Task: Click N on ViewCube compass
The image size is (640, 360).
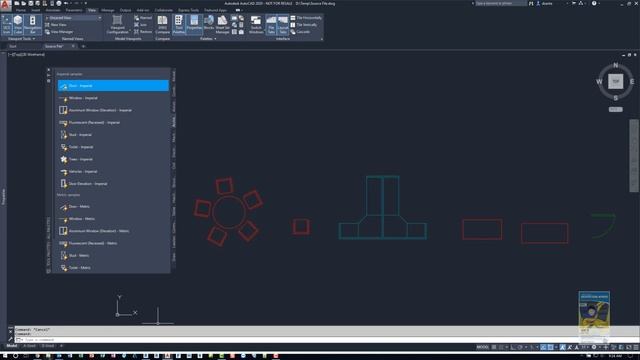Action: pyautogui.click(x=616, y=65)
